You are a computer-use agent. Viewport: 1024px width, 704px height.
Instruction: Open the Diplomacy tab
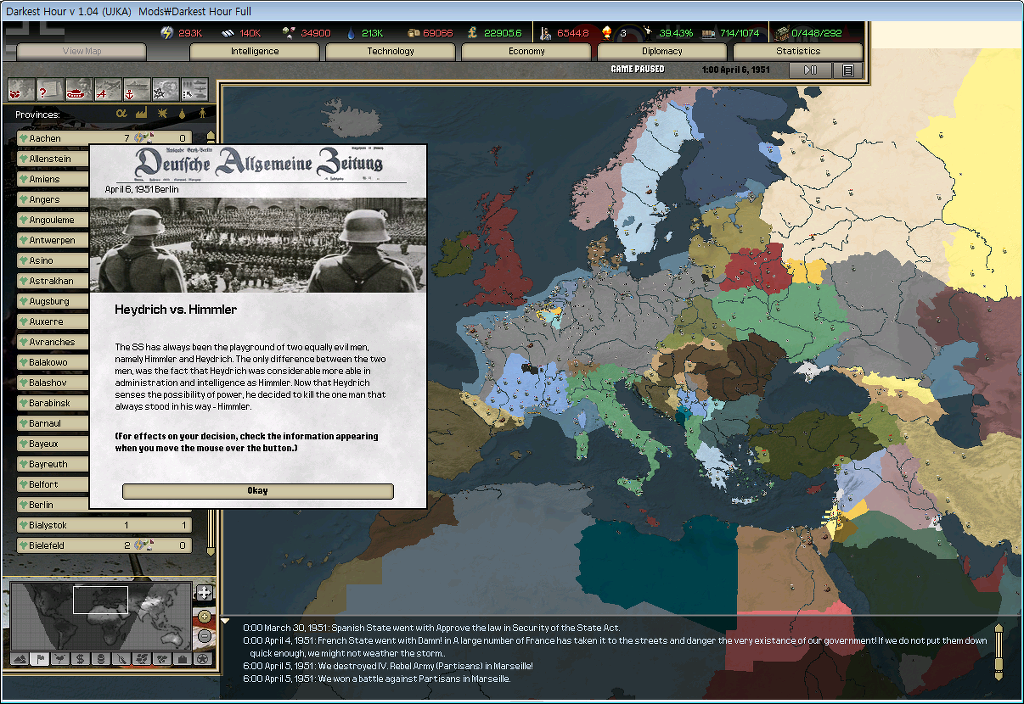coord(662,51)
